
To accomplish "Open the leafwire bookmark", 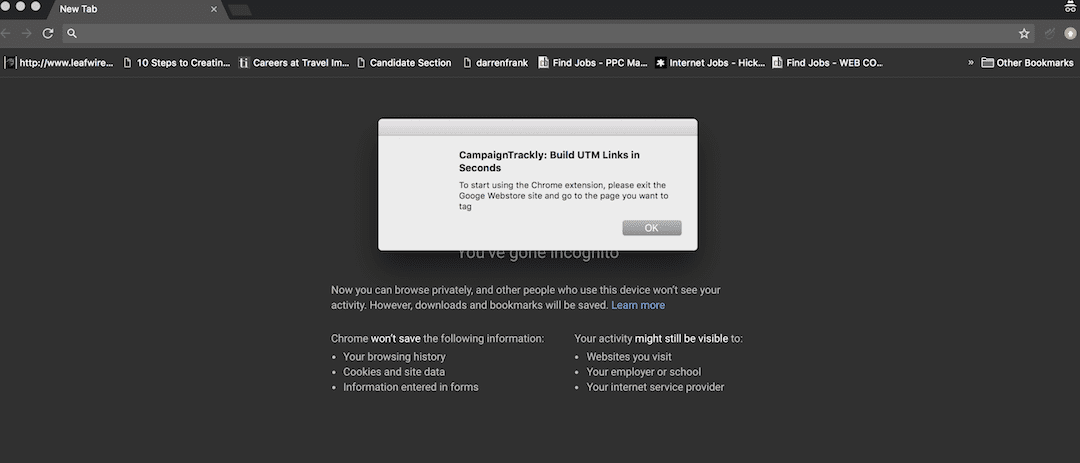I will click(x=59, y=63).
